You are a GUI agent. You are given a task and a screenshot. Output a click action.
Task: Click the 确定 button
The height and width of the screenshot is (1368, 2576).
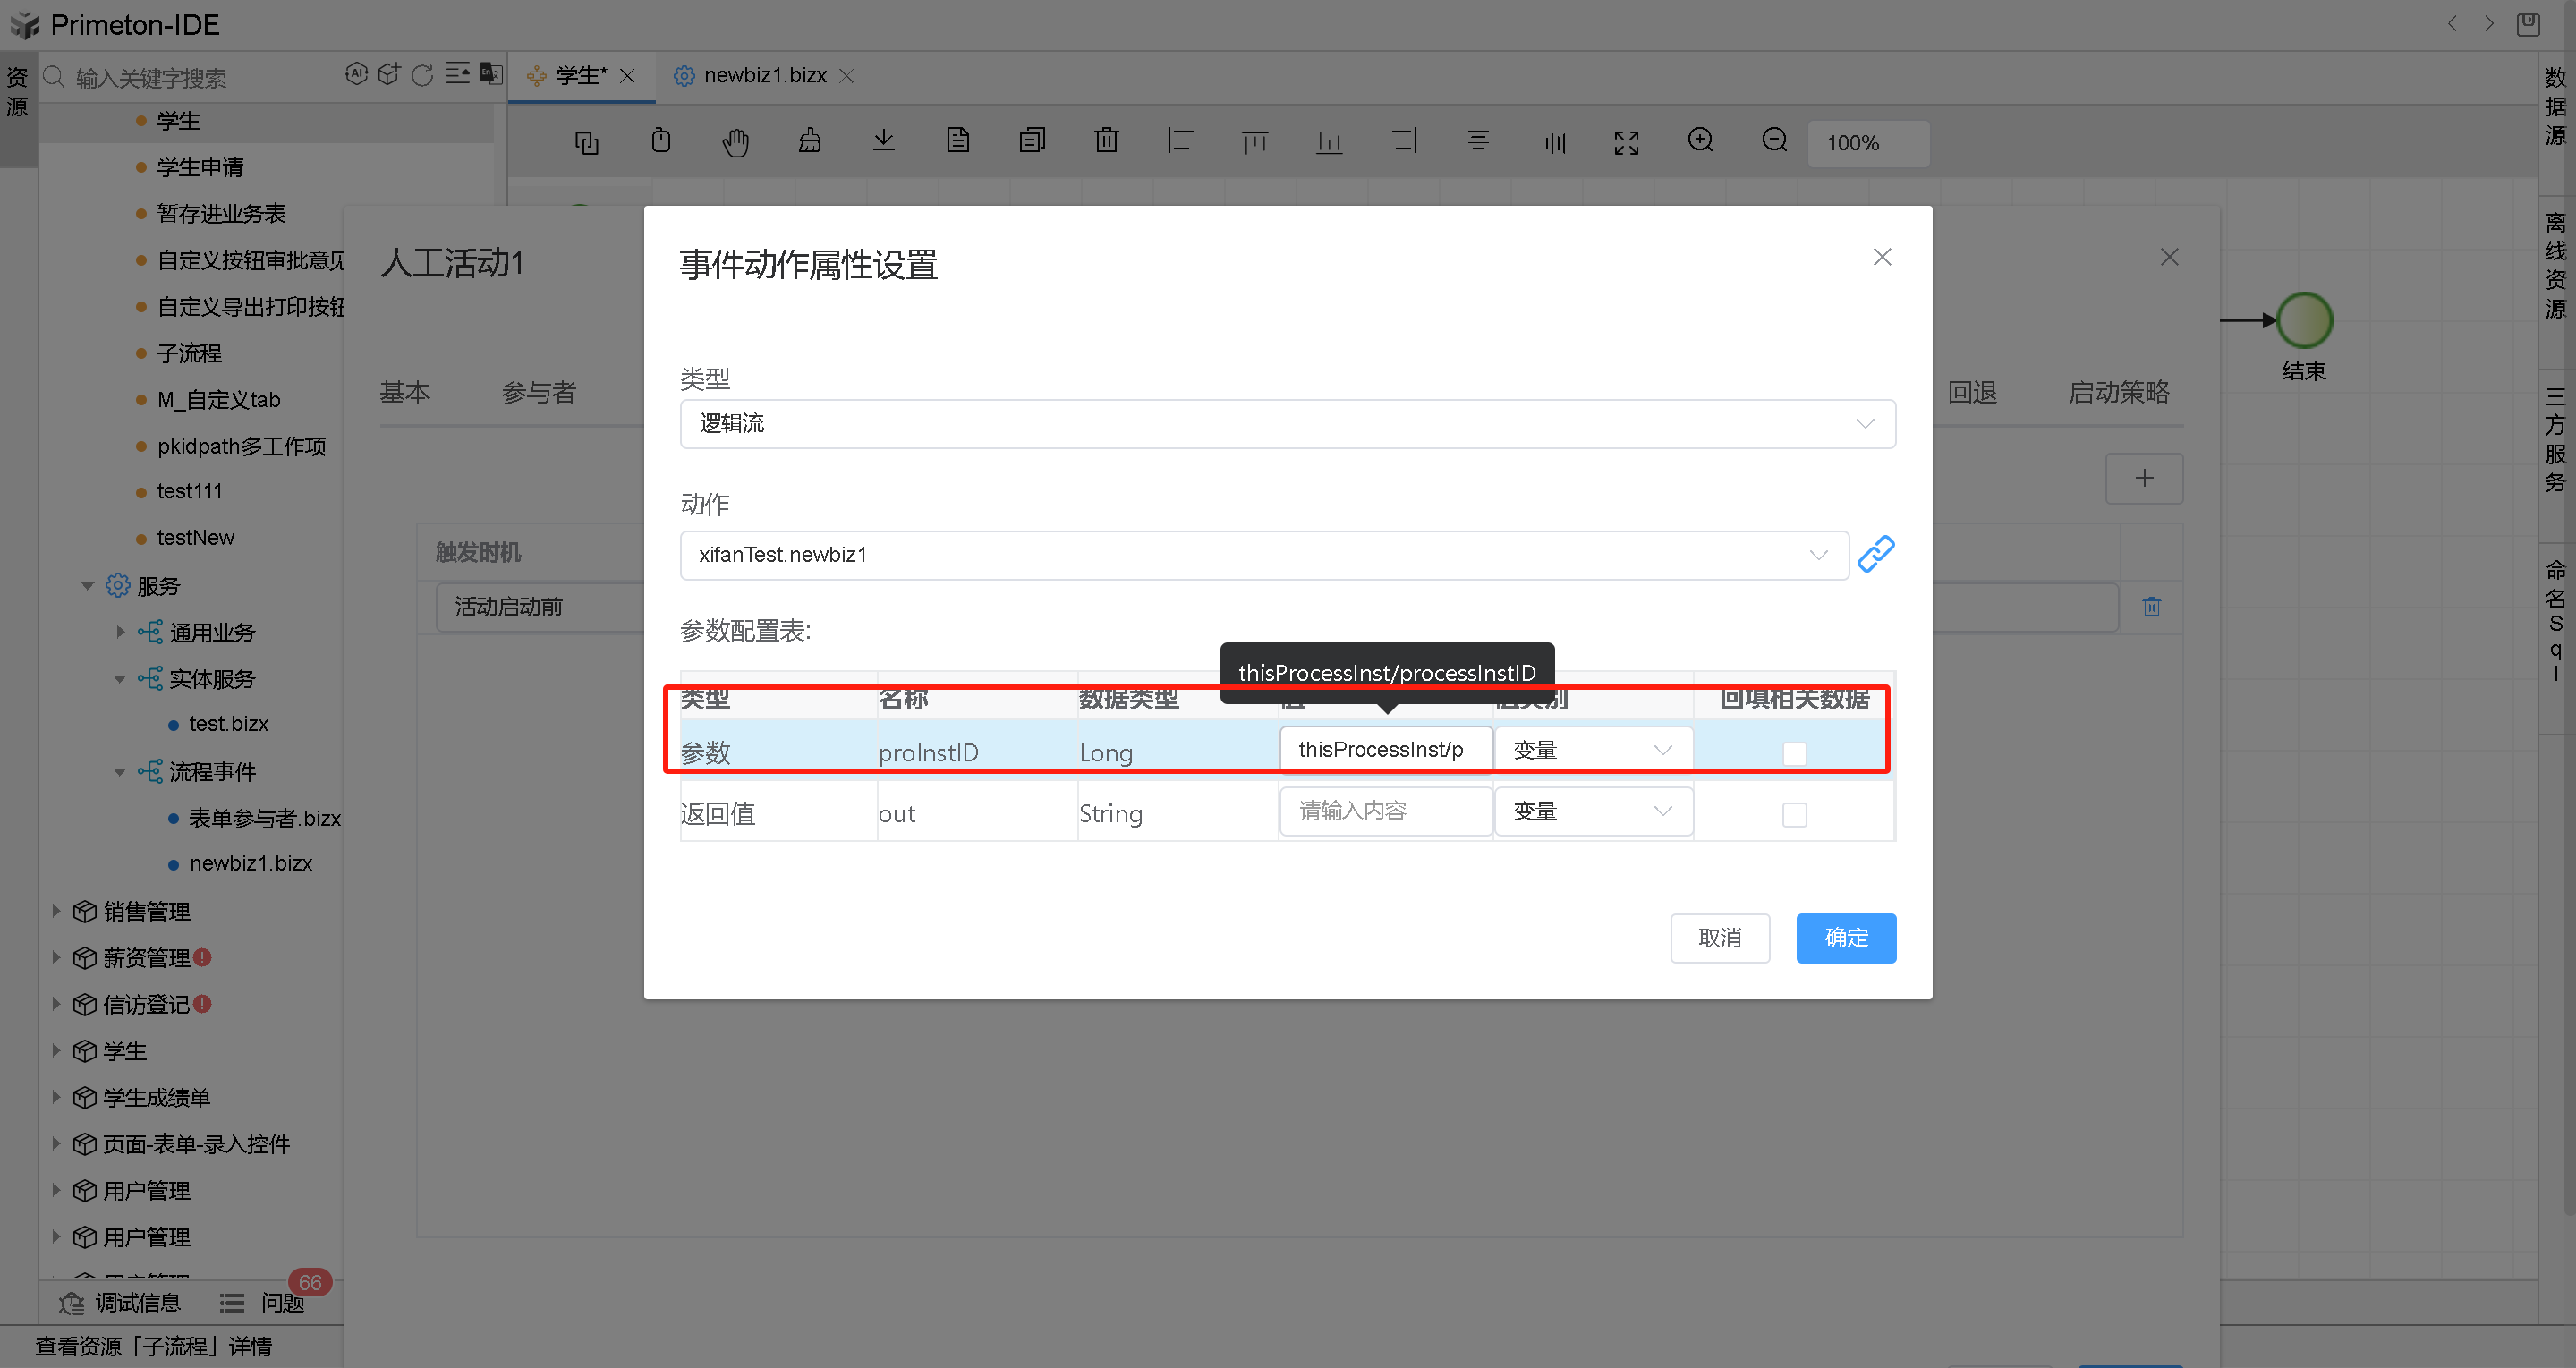[1845, 938]
